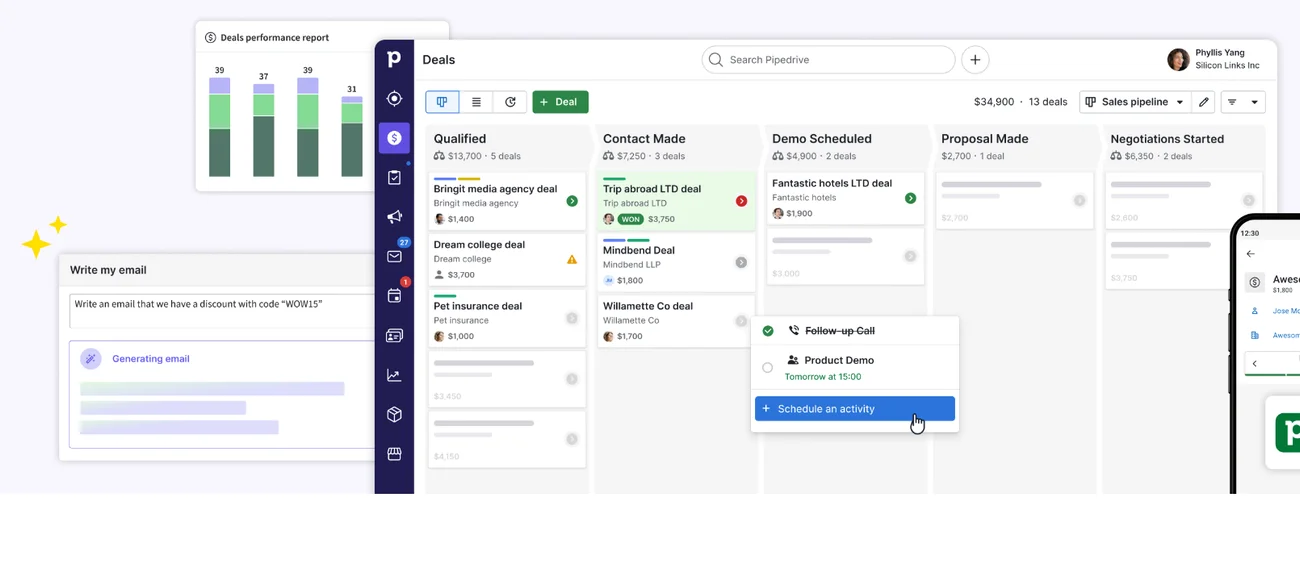Viewport: 1300px width, 569px height.
Task: Click the pencil edit pipeline icon
Action: pos(1204,102)
